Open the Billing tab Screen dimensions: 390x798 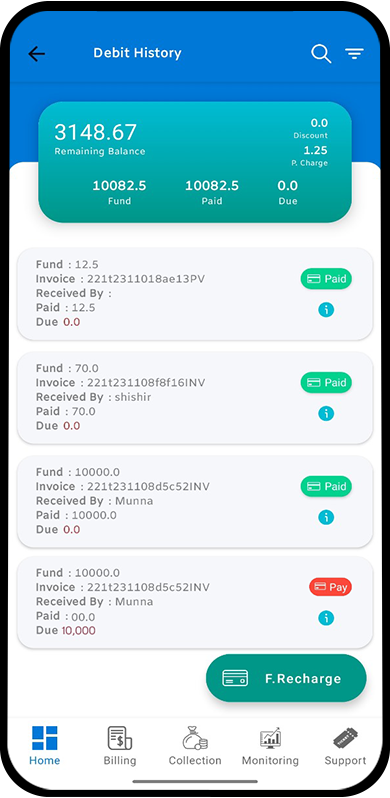tap(120, 746)
